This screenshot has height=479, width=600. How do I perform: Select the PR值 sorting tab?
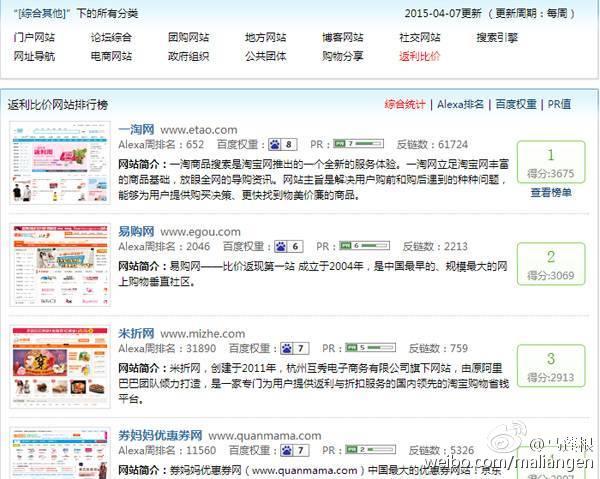coord(559,104)
